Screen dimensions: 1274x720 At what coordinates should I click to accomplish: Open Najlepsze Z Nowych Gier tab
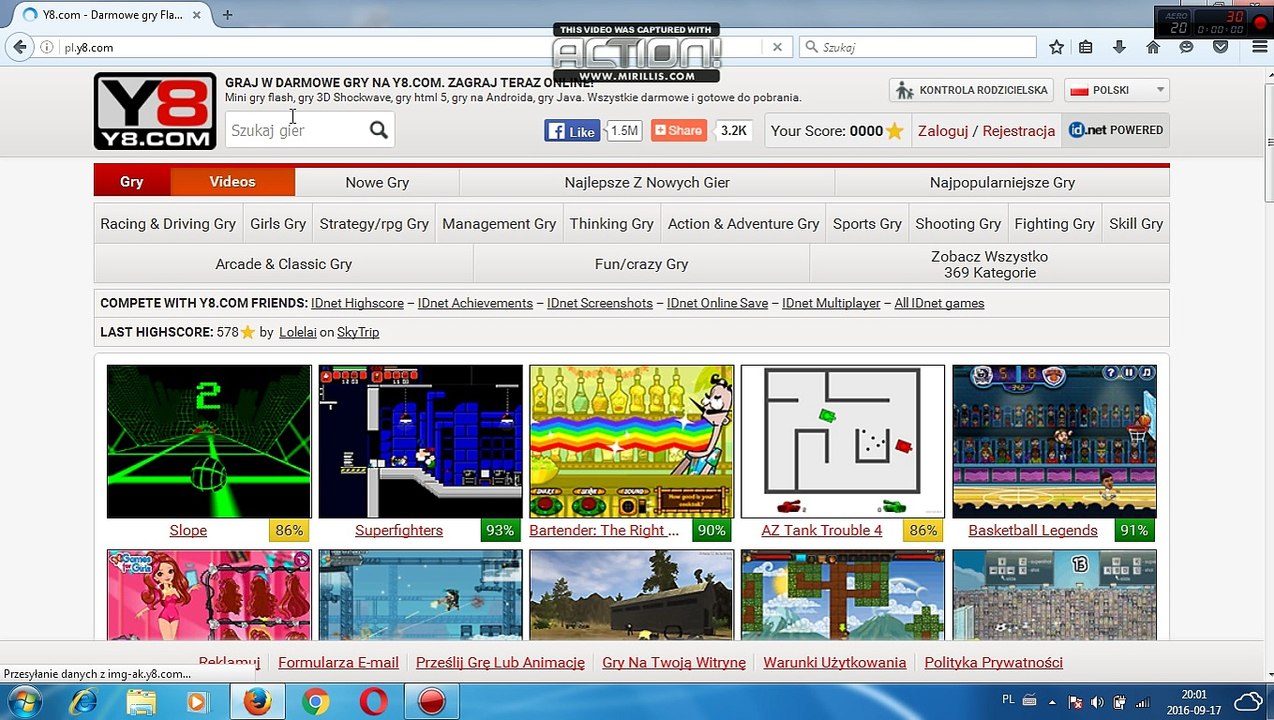647,182
